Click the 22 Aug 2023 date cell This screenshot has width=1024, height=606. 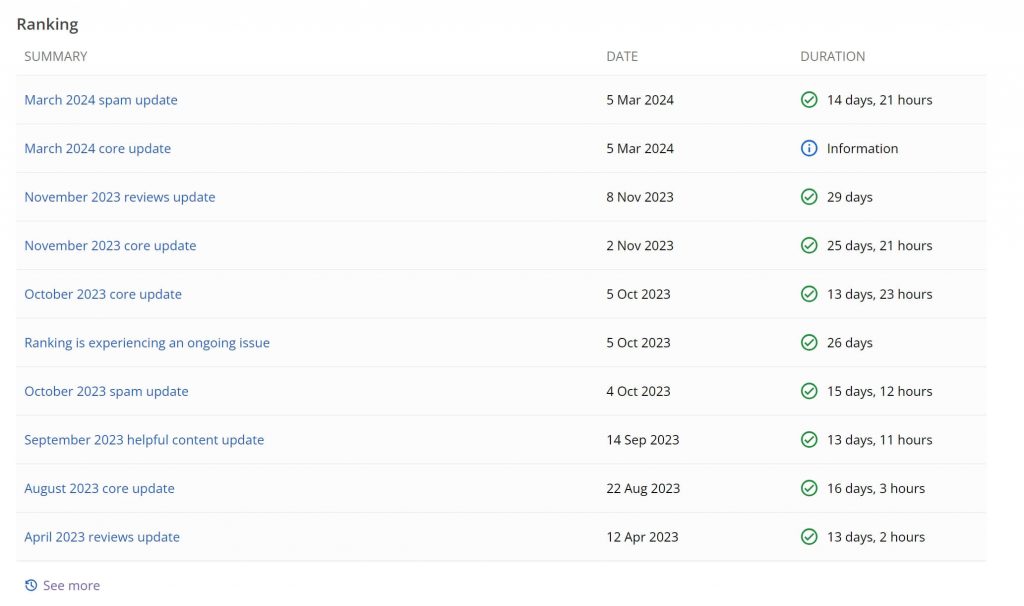click(x=643, y=488)
